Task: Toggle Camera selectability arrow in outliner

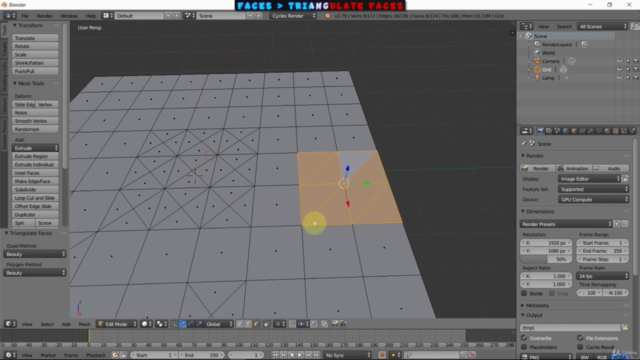Action: click(x=628, y=61)
